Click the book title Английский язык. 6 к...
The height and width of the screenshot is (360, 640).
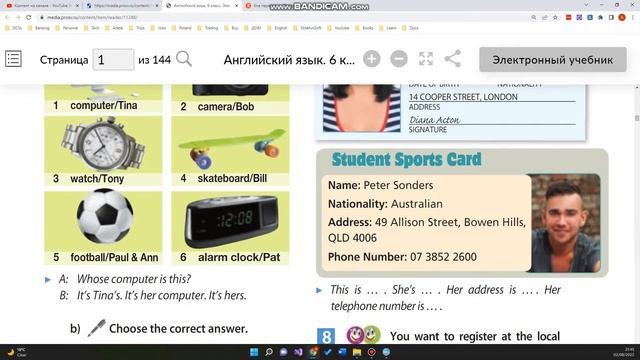[289, 60]
